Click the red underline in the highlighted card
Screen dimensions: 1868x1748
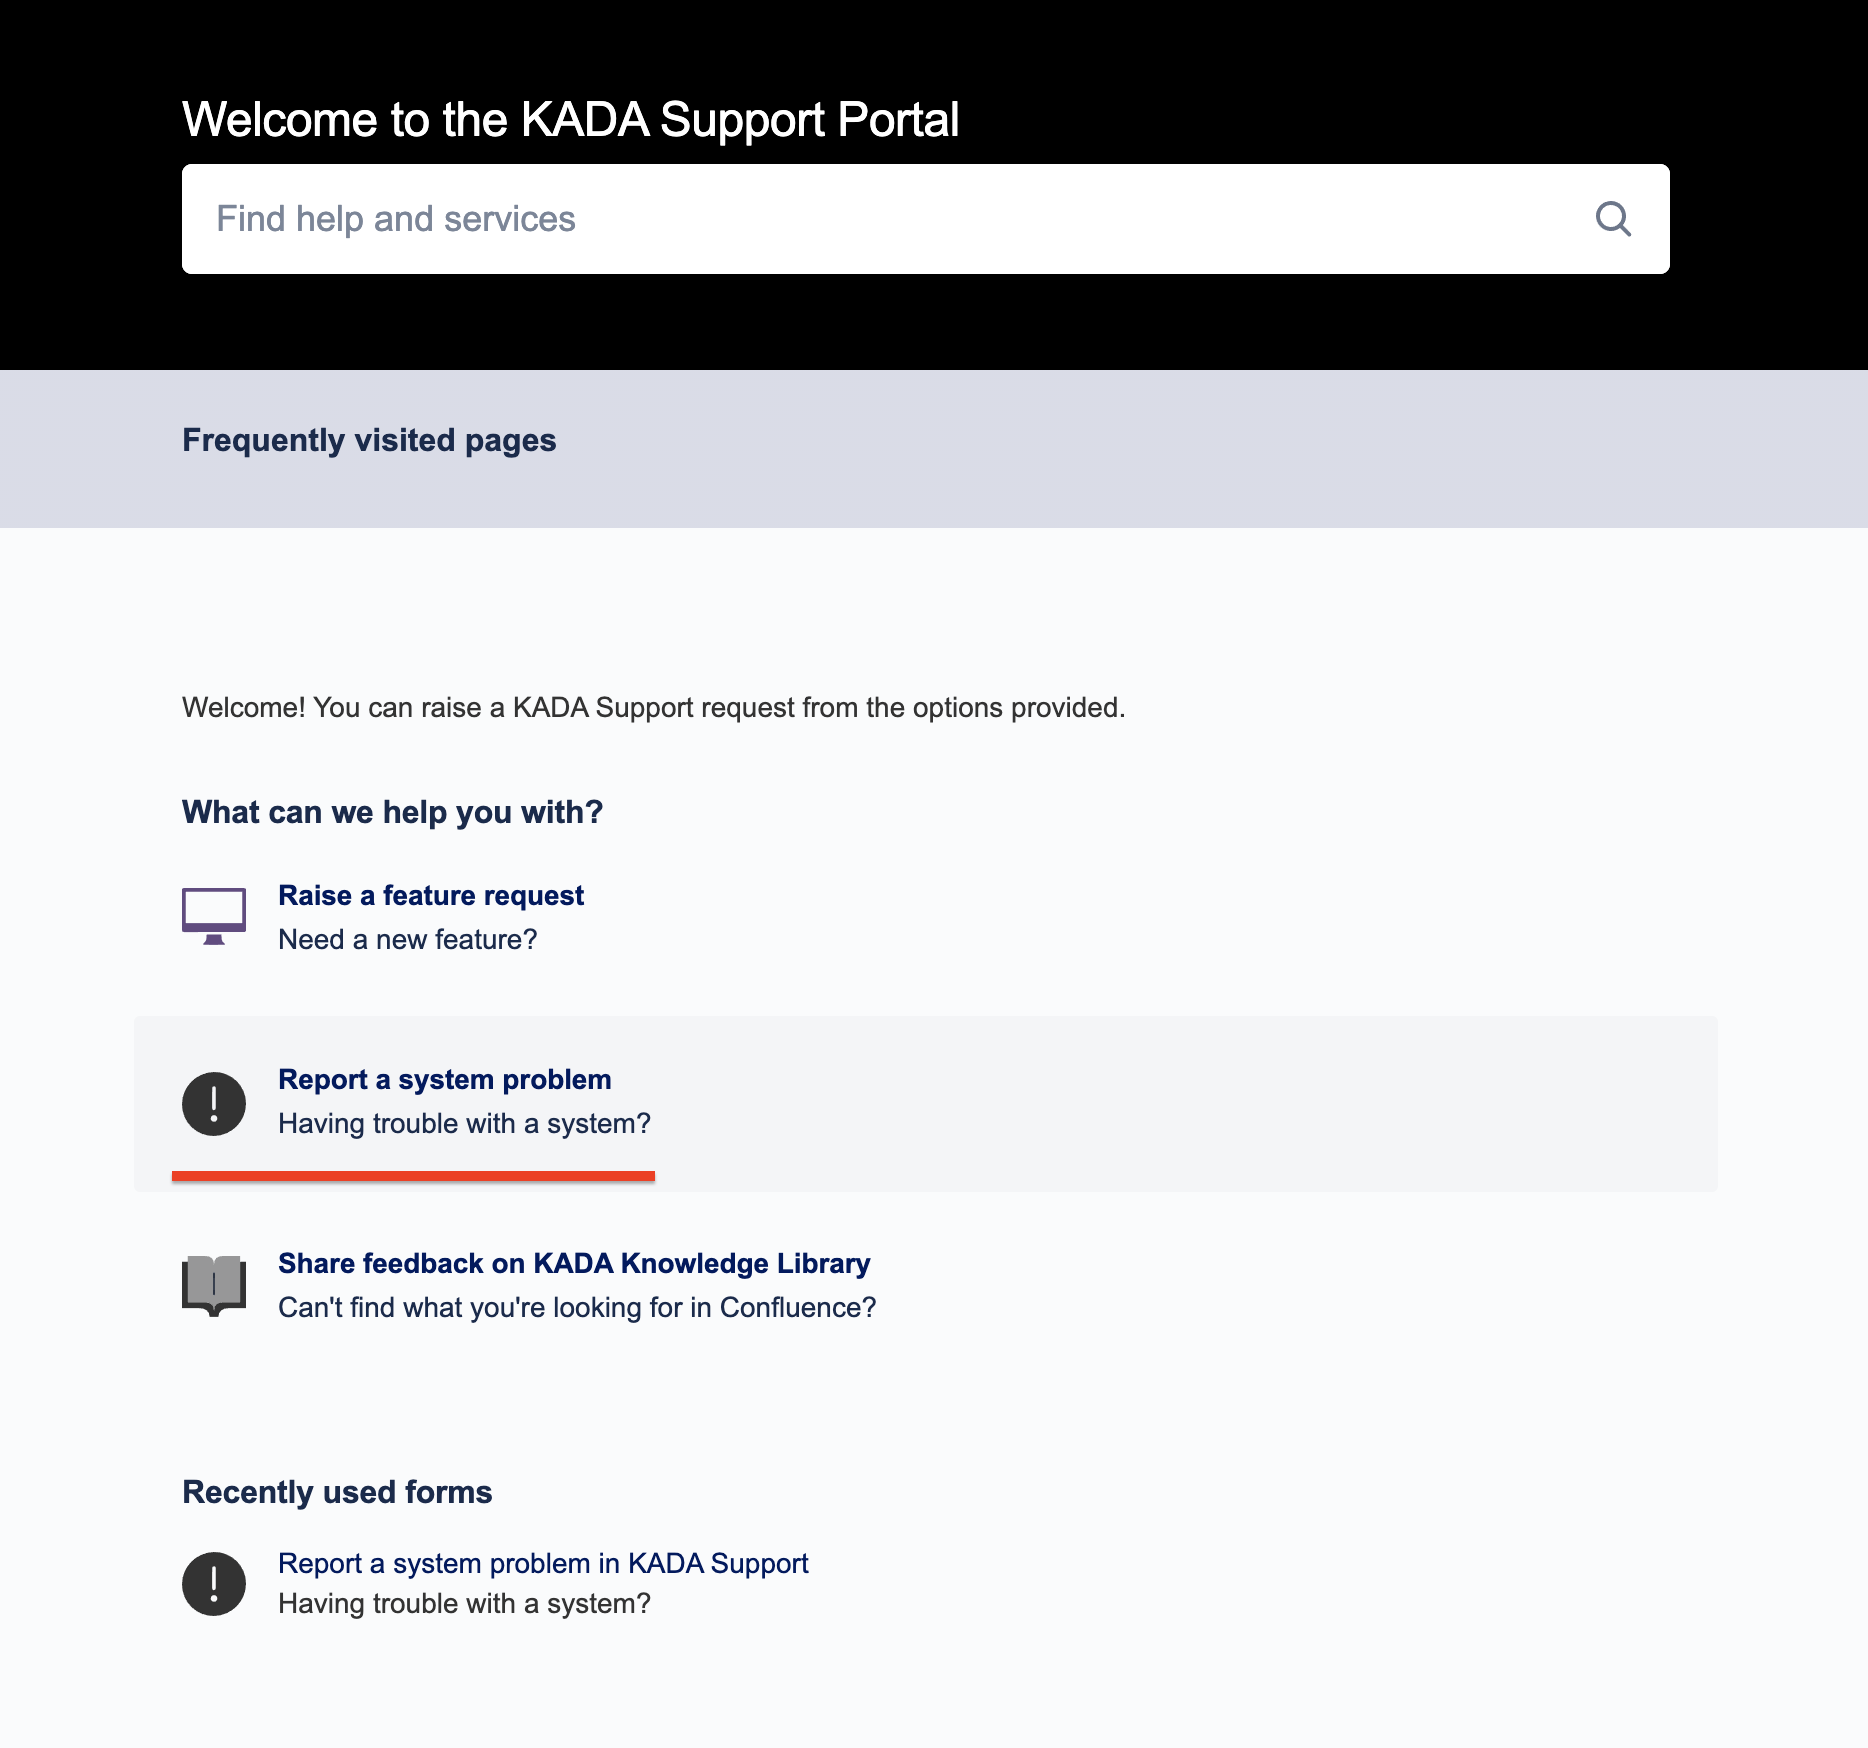coord(413,1176)
